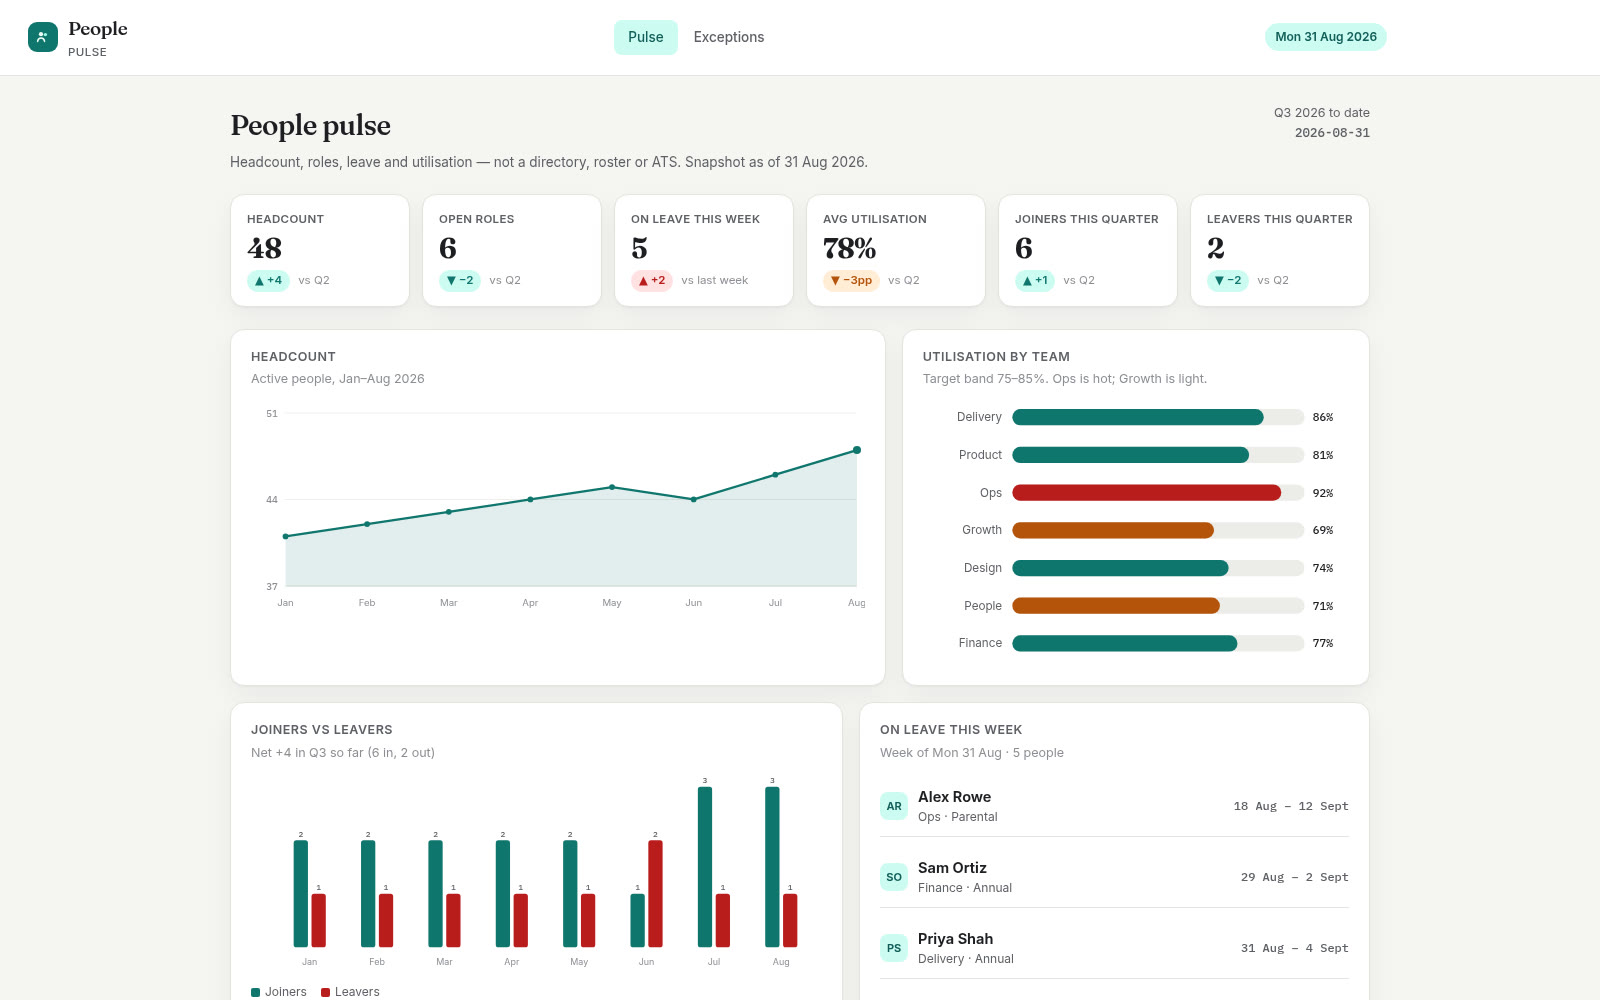Select the Joiners This Quarter value 6
This screenshot has height=1000, width=1600.
tap(1024, 248)
